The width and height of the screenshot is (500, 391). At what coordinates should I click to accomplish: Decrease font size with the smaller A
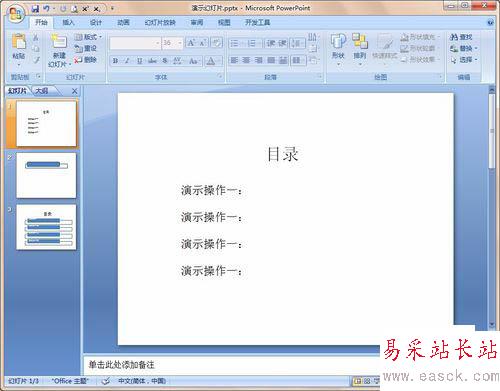203,43
